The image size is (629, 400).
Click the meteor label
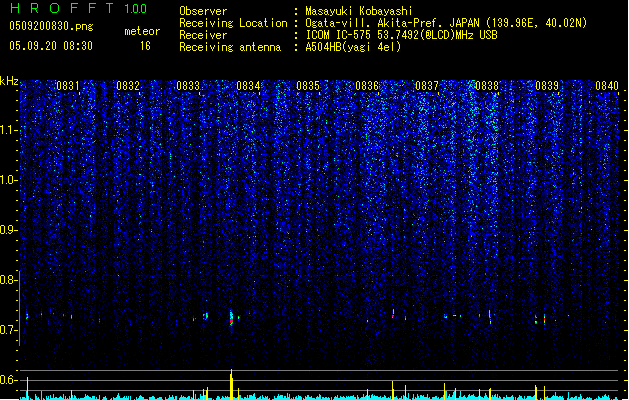pyautogui.click(x=142, y=31)
